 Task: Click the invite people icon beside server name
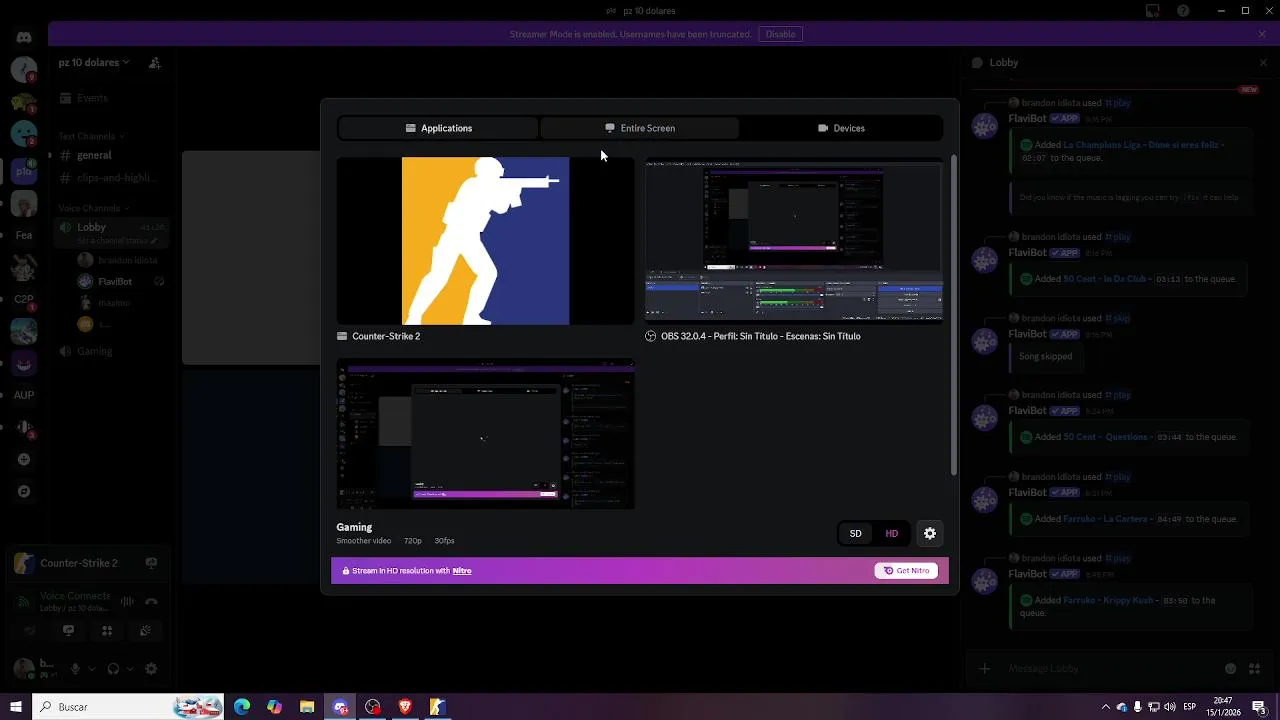155,62
